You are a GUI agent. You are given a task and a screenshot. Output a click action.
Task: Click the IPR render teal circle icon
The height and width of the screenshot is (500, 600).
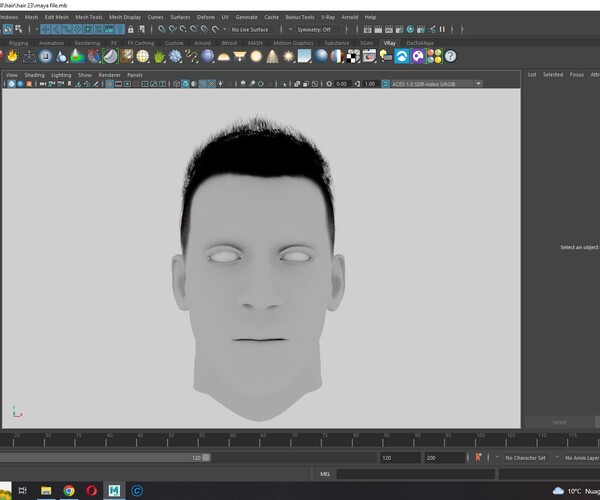coord(410,29)
